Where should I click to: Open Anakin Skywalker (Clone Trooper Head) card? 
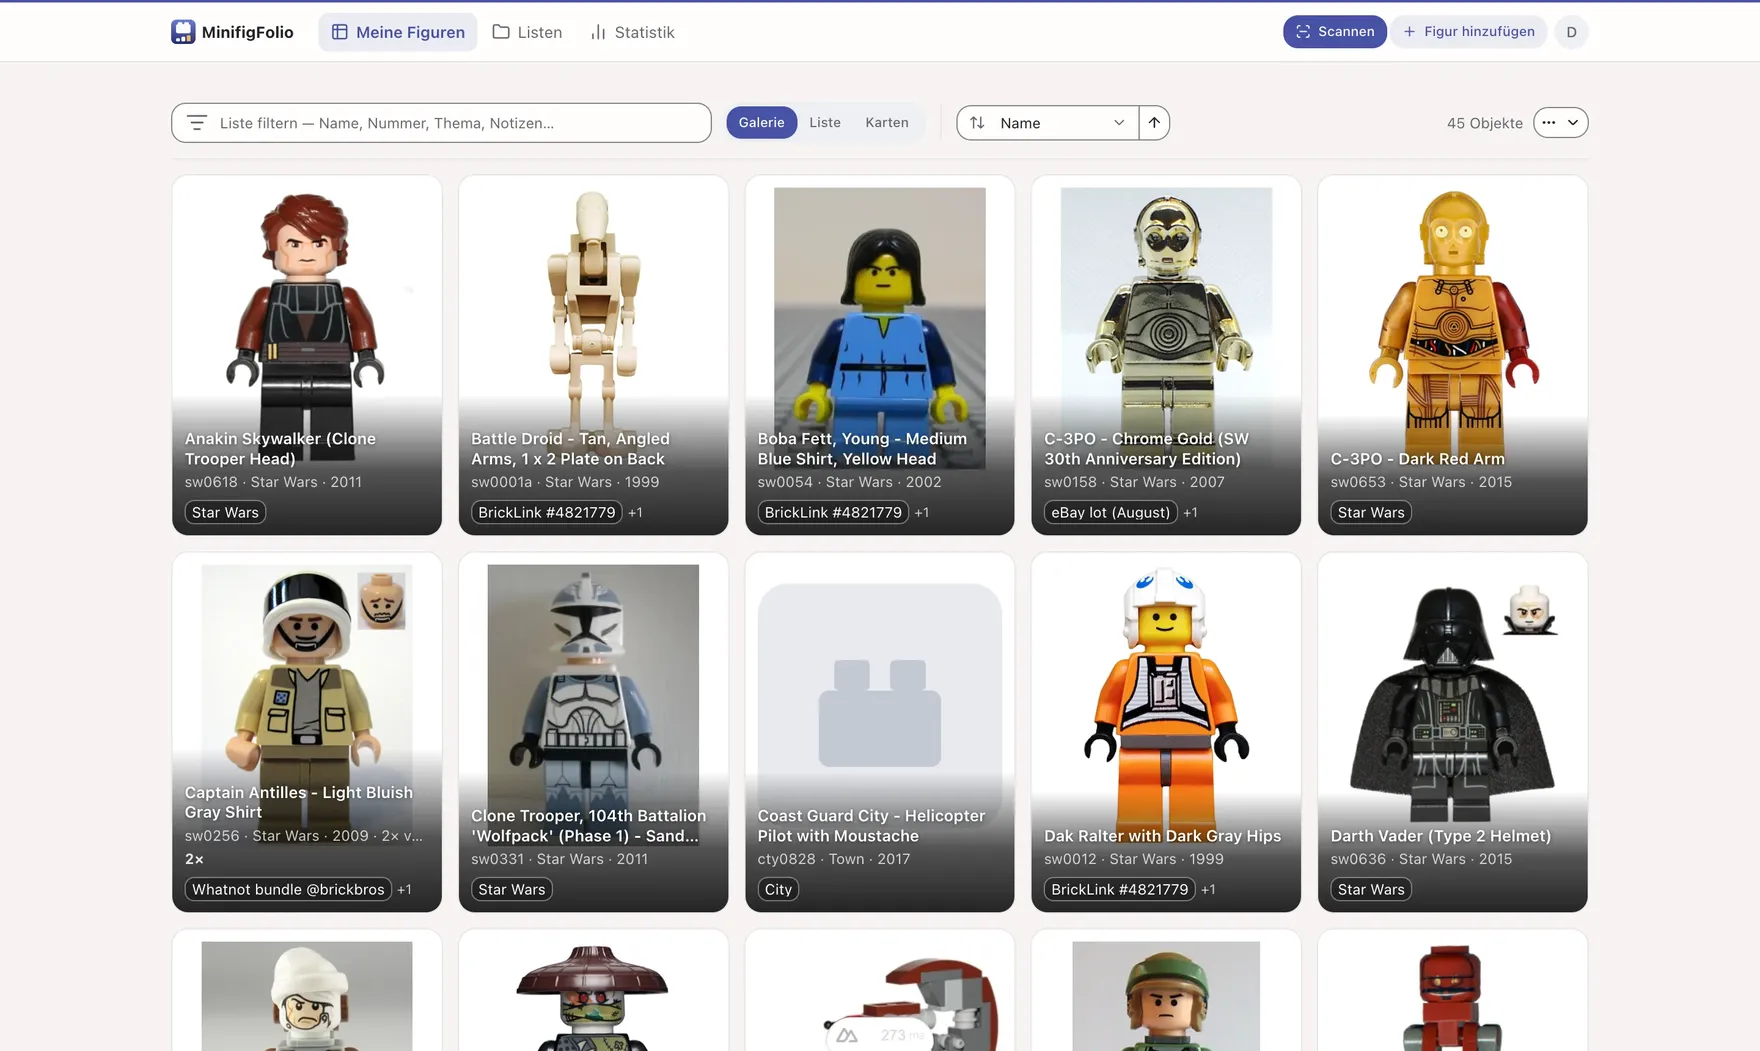307,355
